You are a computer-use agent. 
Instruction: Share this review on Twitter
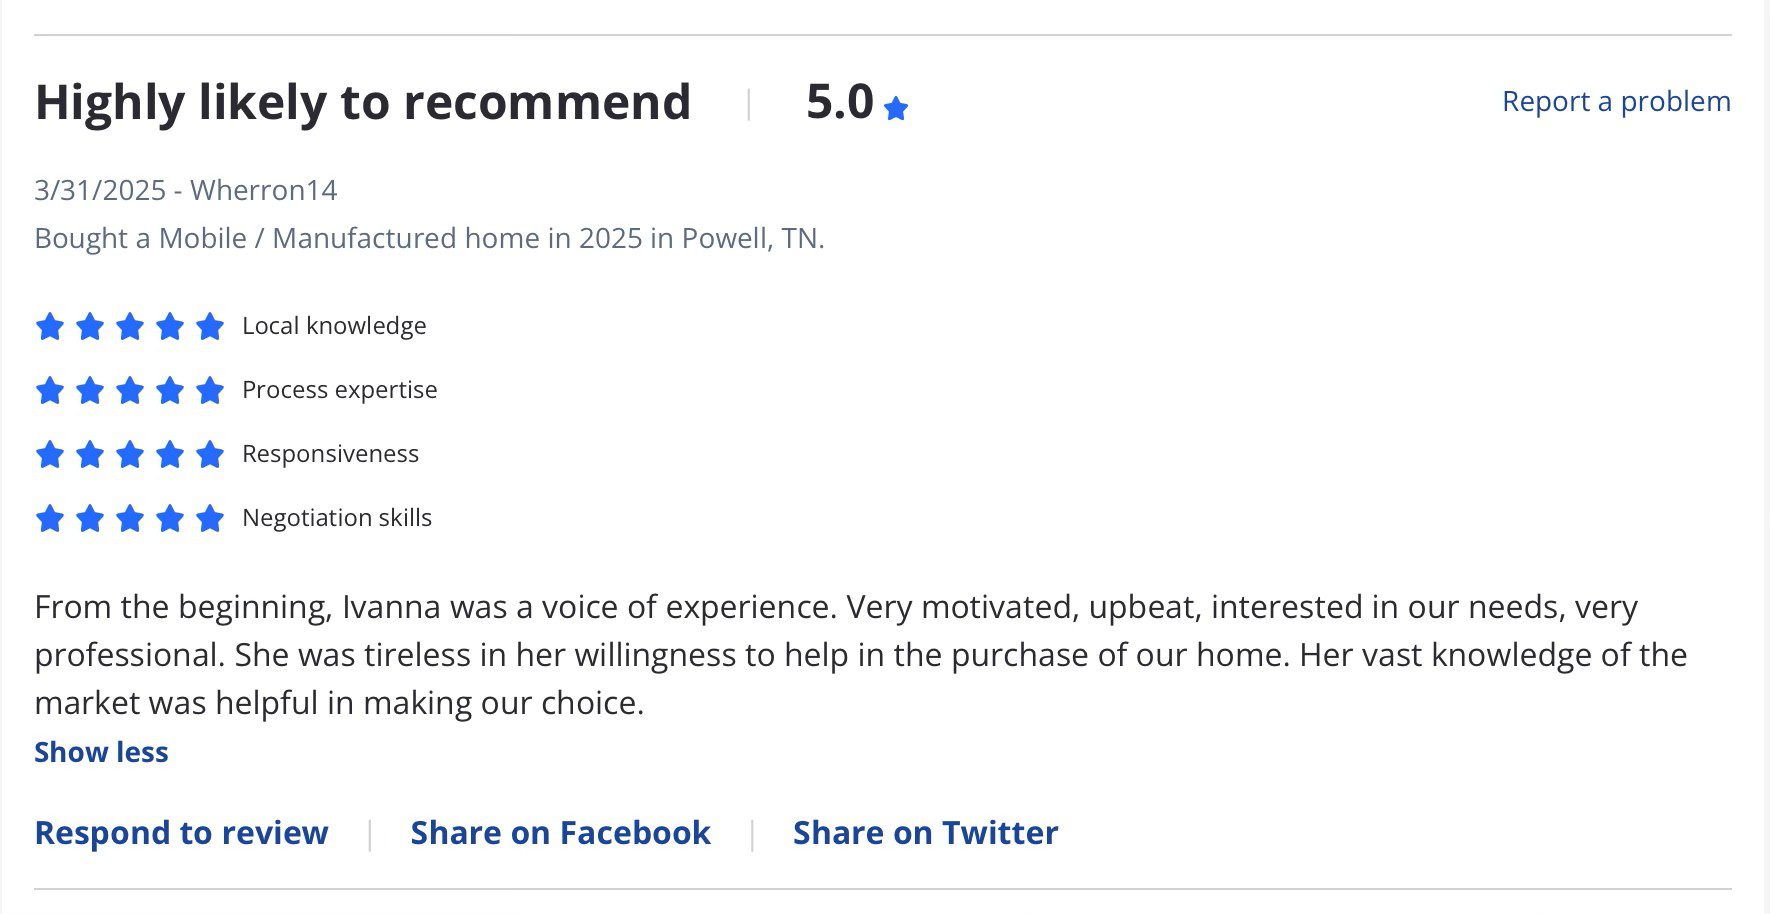pyautogui.click(x=925, y=833)
